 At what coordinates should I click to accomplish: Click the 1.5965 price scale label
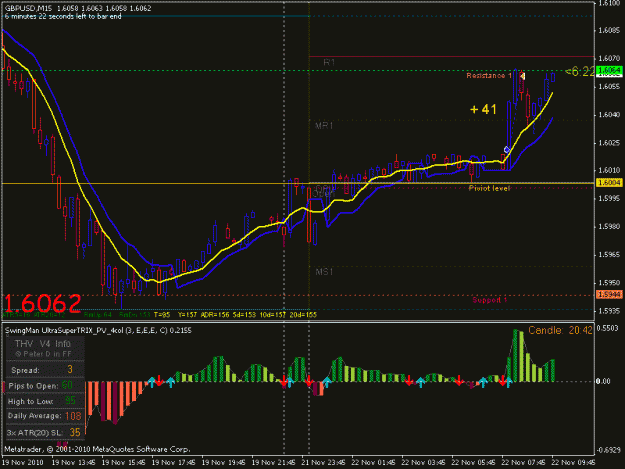[609, 255]
